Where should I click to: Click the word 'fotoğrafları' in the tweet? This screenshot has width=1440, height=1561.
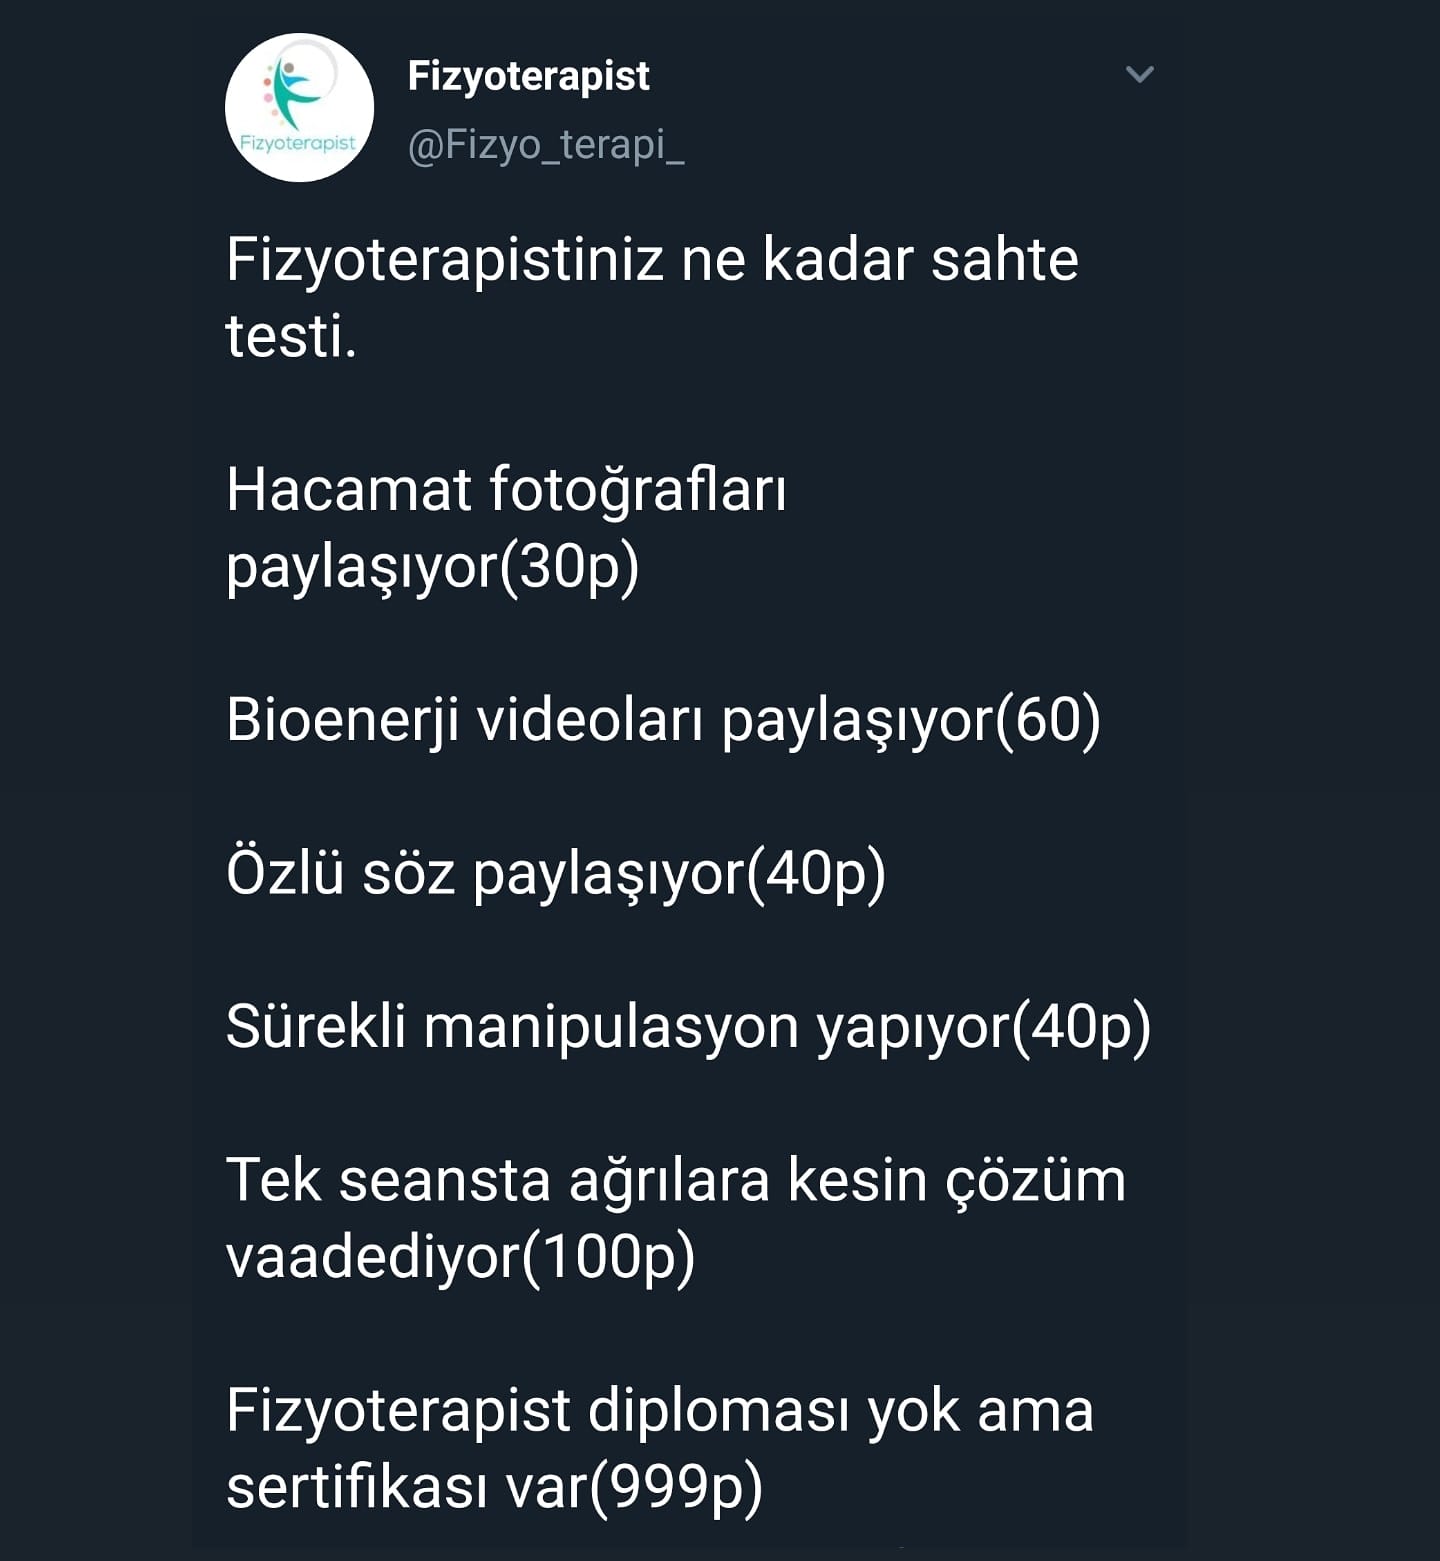[x=638, y=492]
